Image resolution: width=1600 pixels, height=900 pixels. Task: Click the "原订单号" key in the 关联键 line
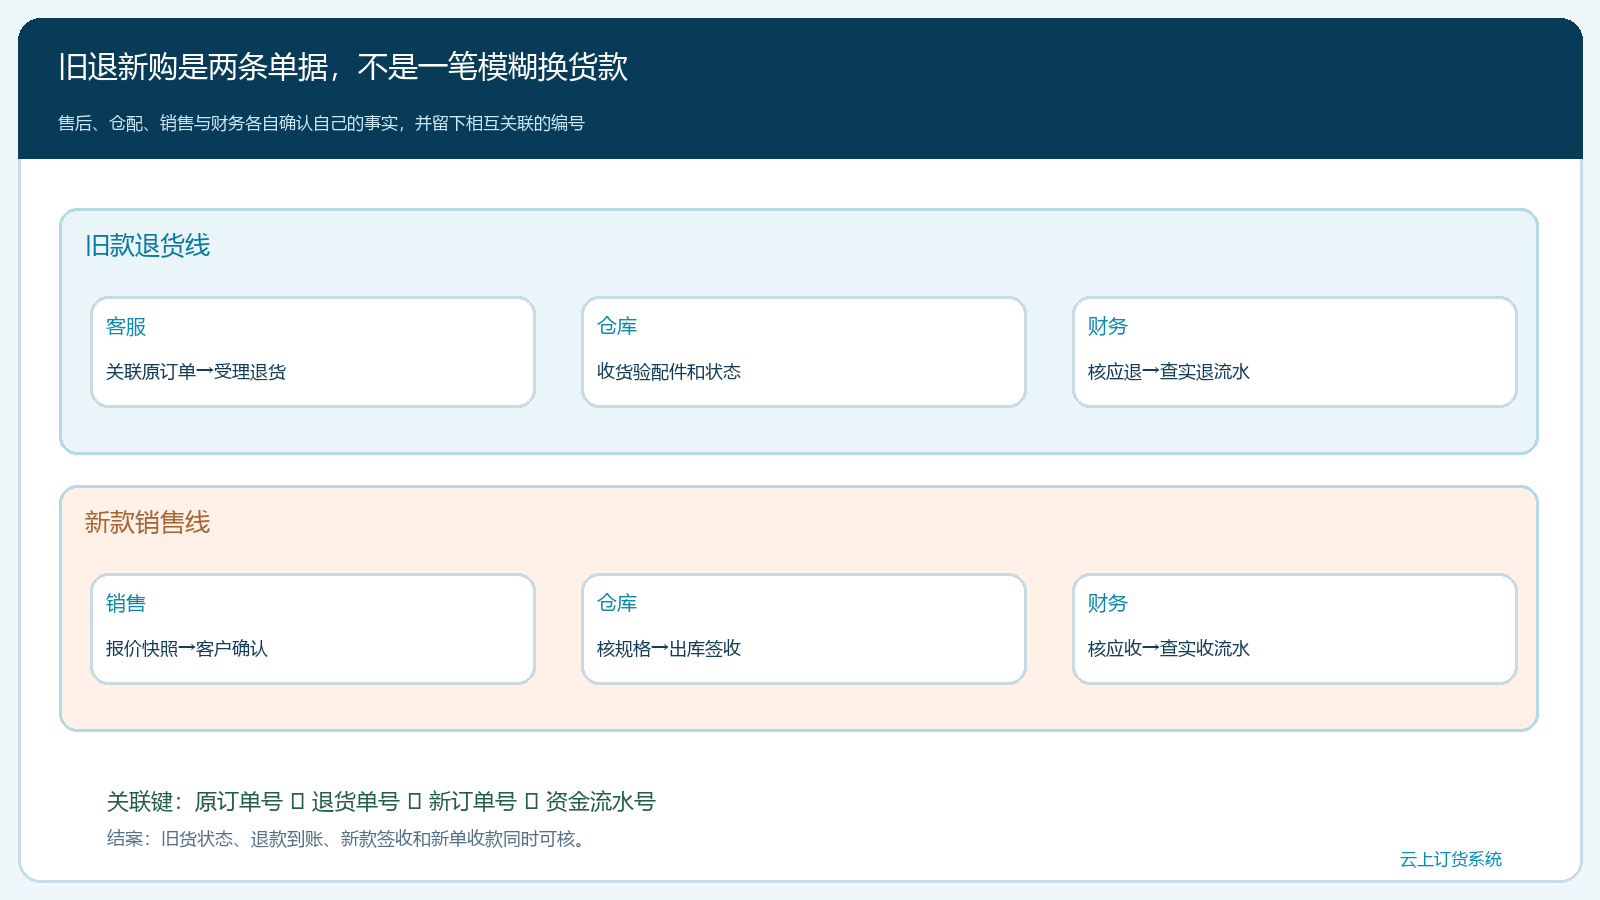[239, 802]
